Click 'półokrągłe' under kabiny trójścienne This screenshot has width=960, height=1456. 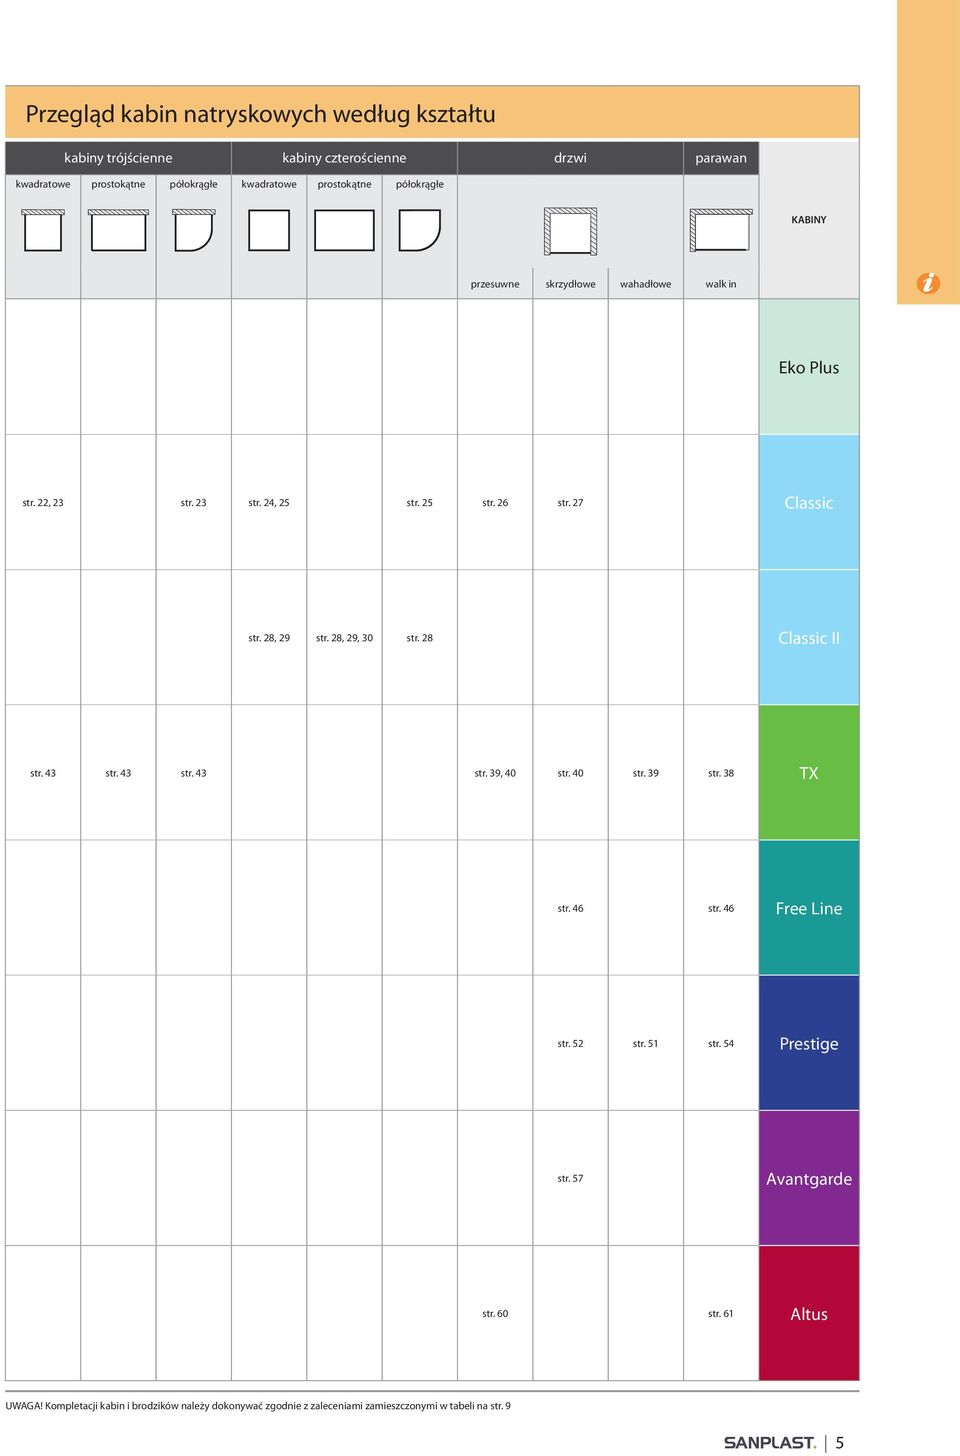tap(194, 184)
